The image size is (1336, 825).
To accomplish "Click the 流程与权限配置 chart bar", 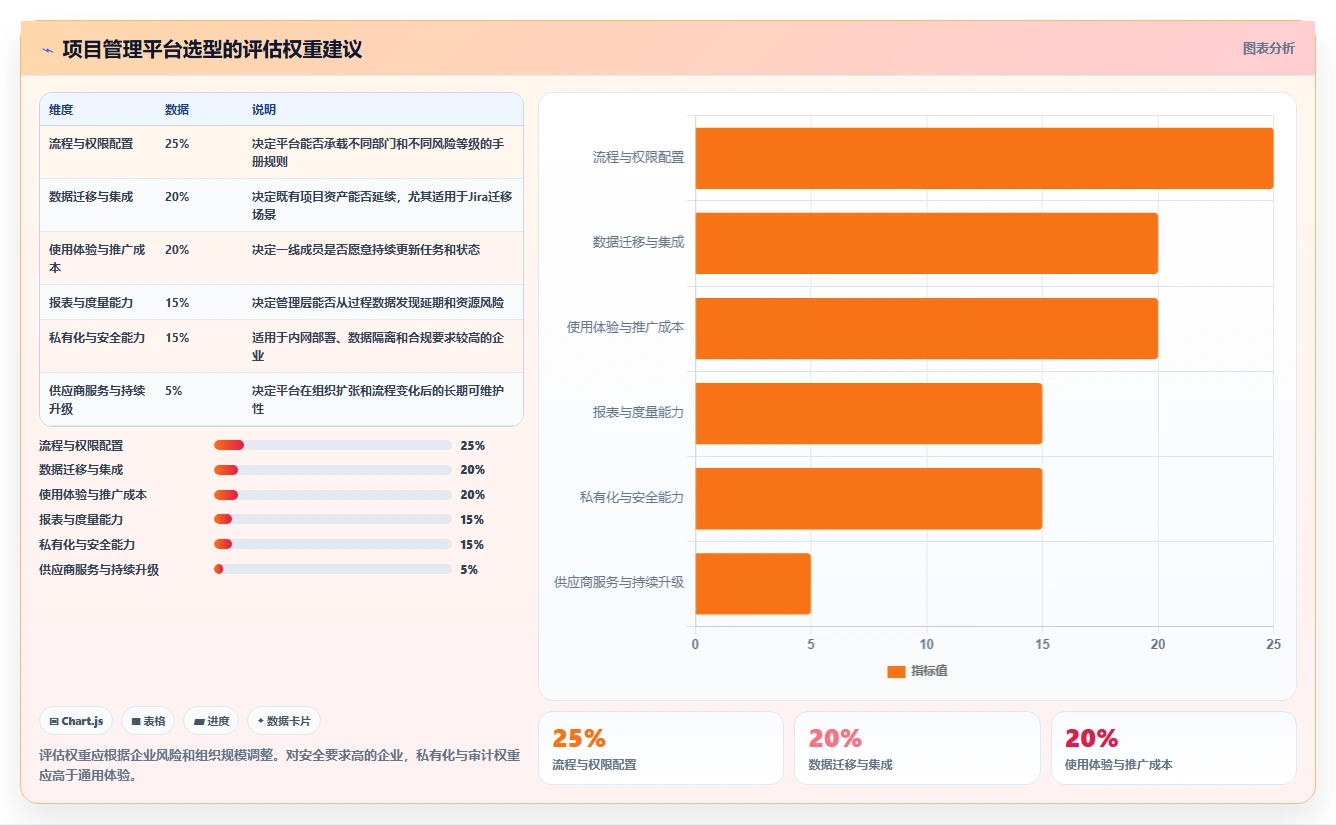I will click(x=984, y=158).
